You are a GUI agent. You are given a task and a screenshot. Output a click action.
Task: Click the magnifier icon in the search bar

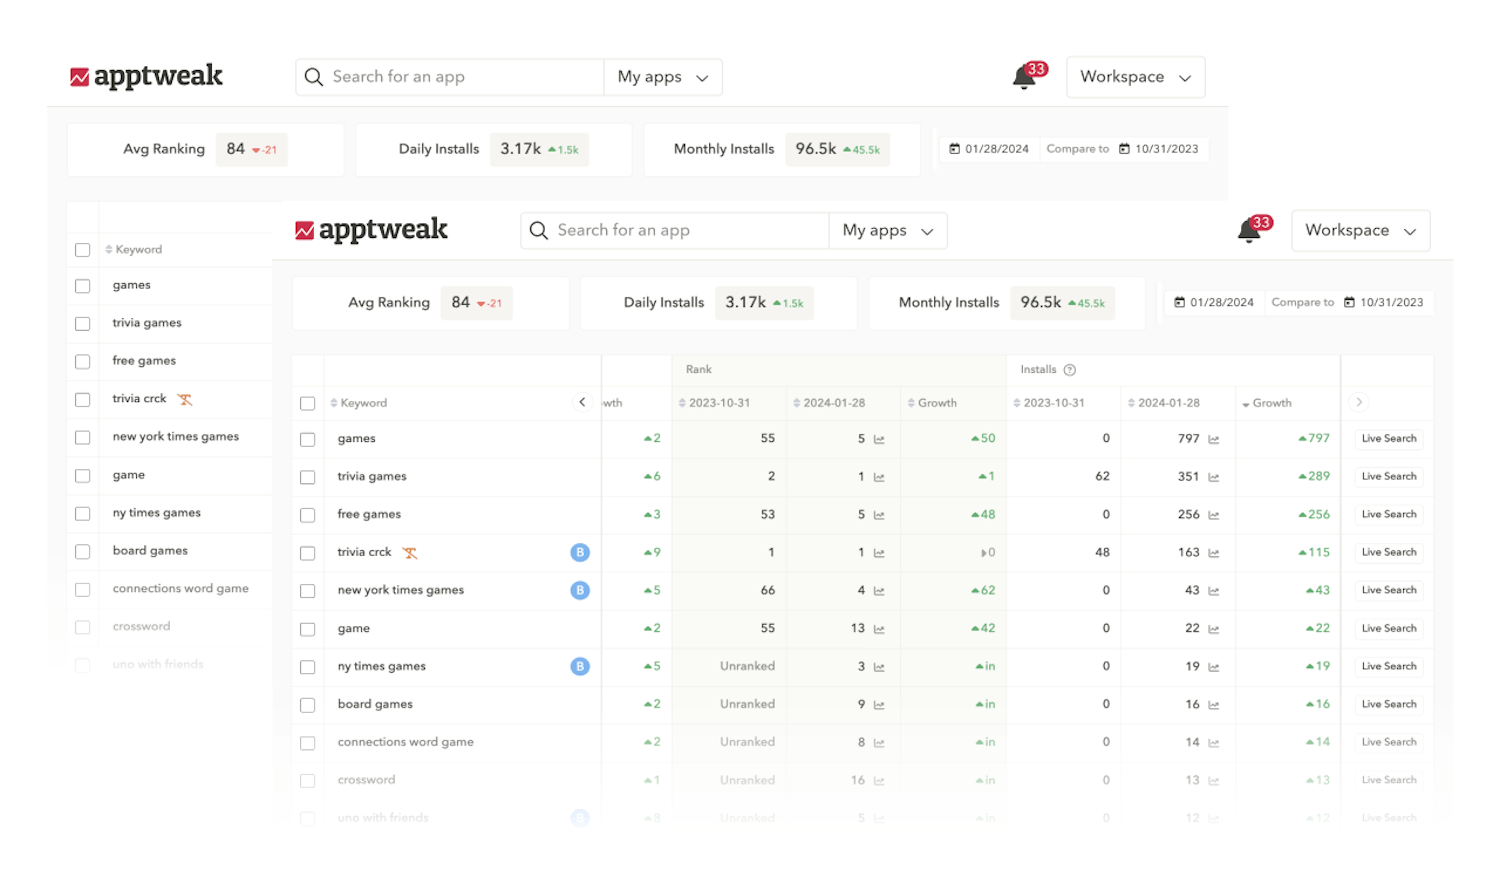click(x=539, y=230)
